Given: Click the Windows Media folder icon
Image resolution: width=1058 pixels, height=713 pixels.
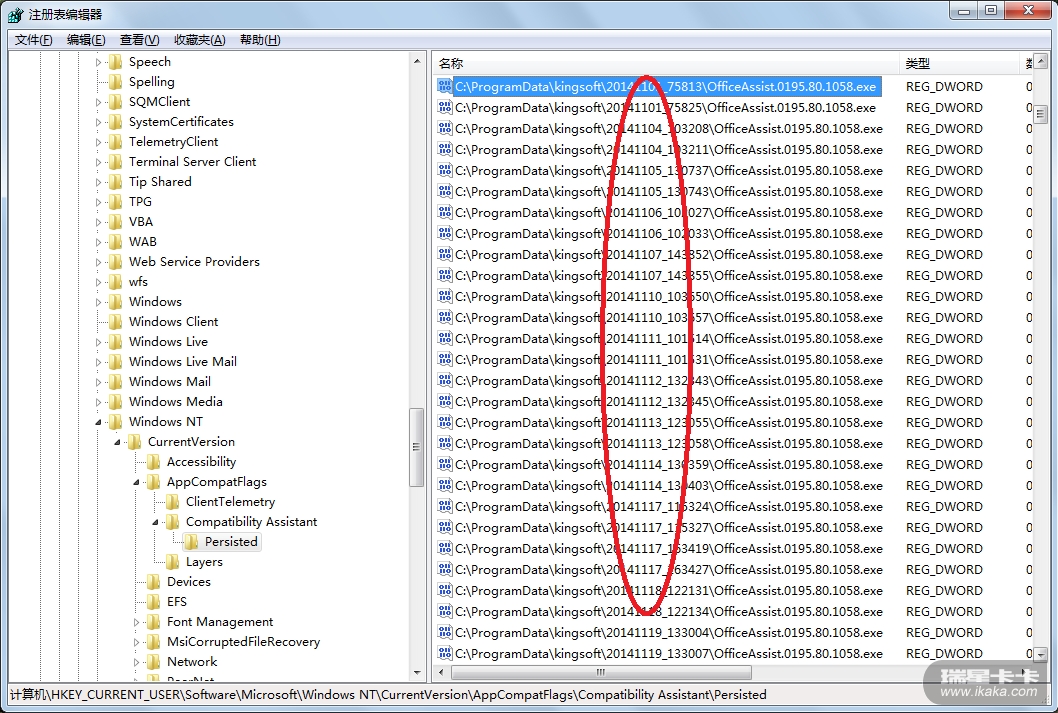Looking at the screenshot, I should pos(116,402).
